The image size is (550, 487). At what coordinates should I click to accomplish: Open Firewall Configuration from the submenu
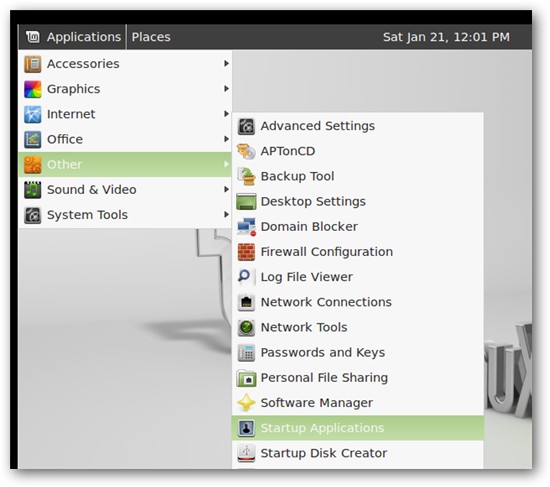click(x=358, y=252)
